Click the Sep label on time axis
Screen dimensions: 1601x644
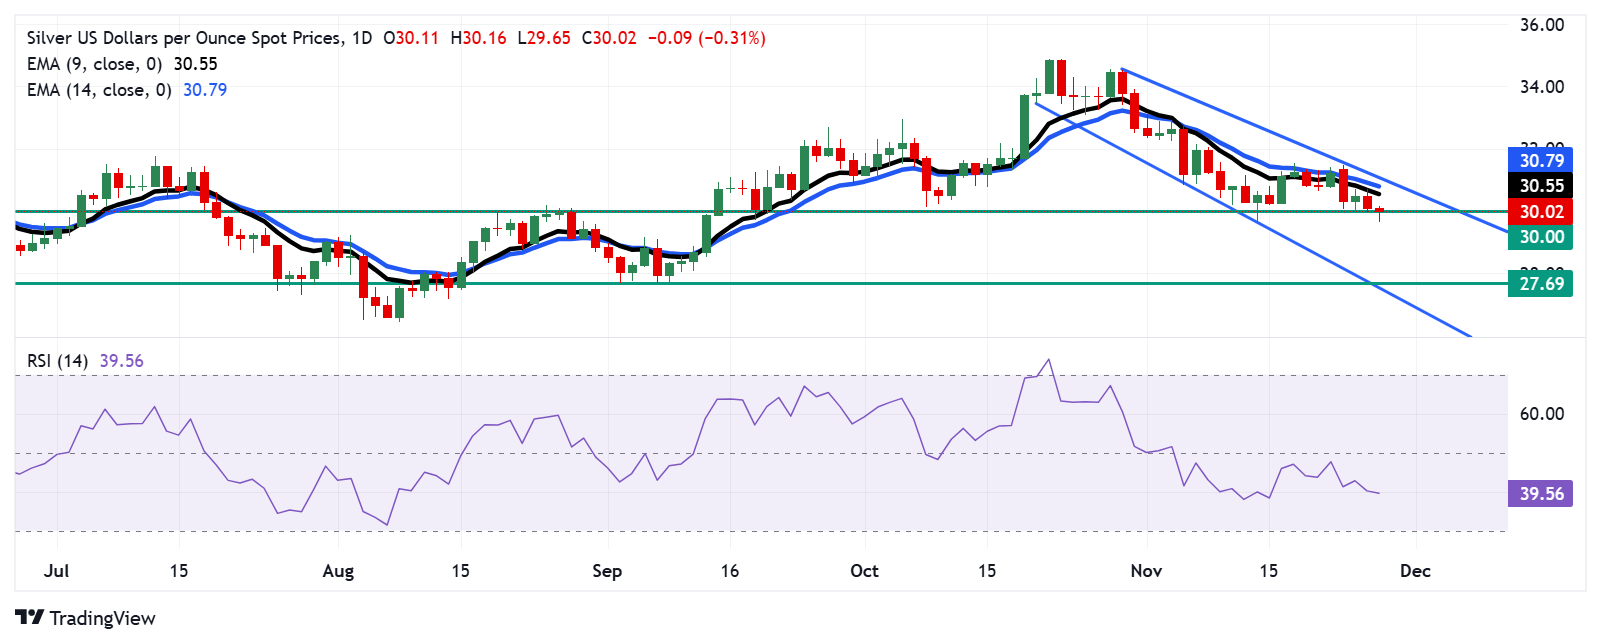[607, 571]
